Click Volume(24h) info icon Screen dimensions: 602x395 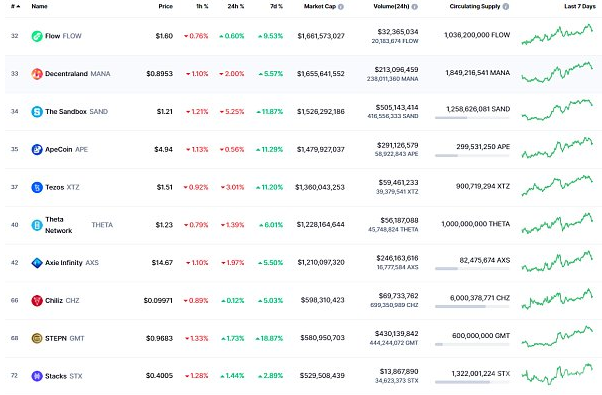coord(415,7)
